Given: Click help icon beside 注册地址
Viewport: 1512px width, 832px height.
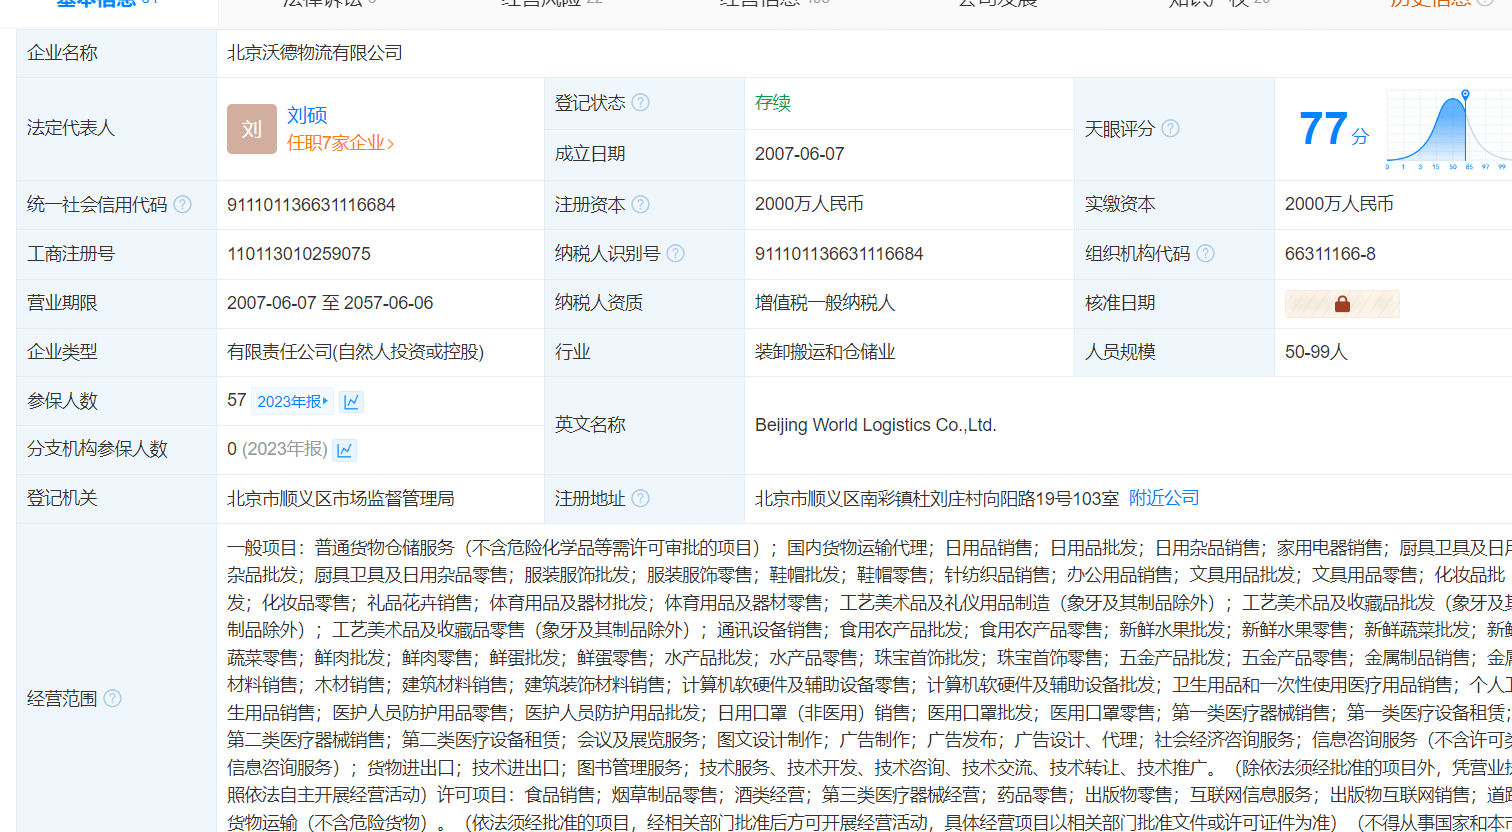Looking at the screenshot, I should click(x=641, y=498).
